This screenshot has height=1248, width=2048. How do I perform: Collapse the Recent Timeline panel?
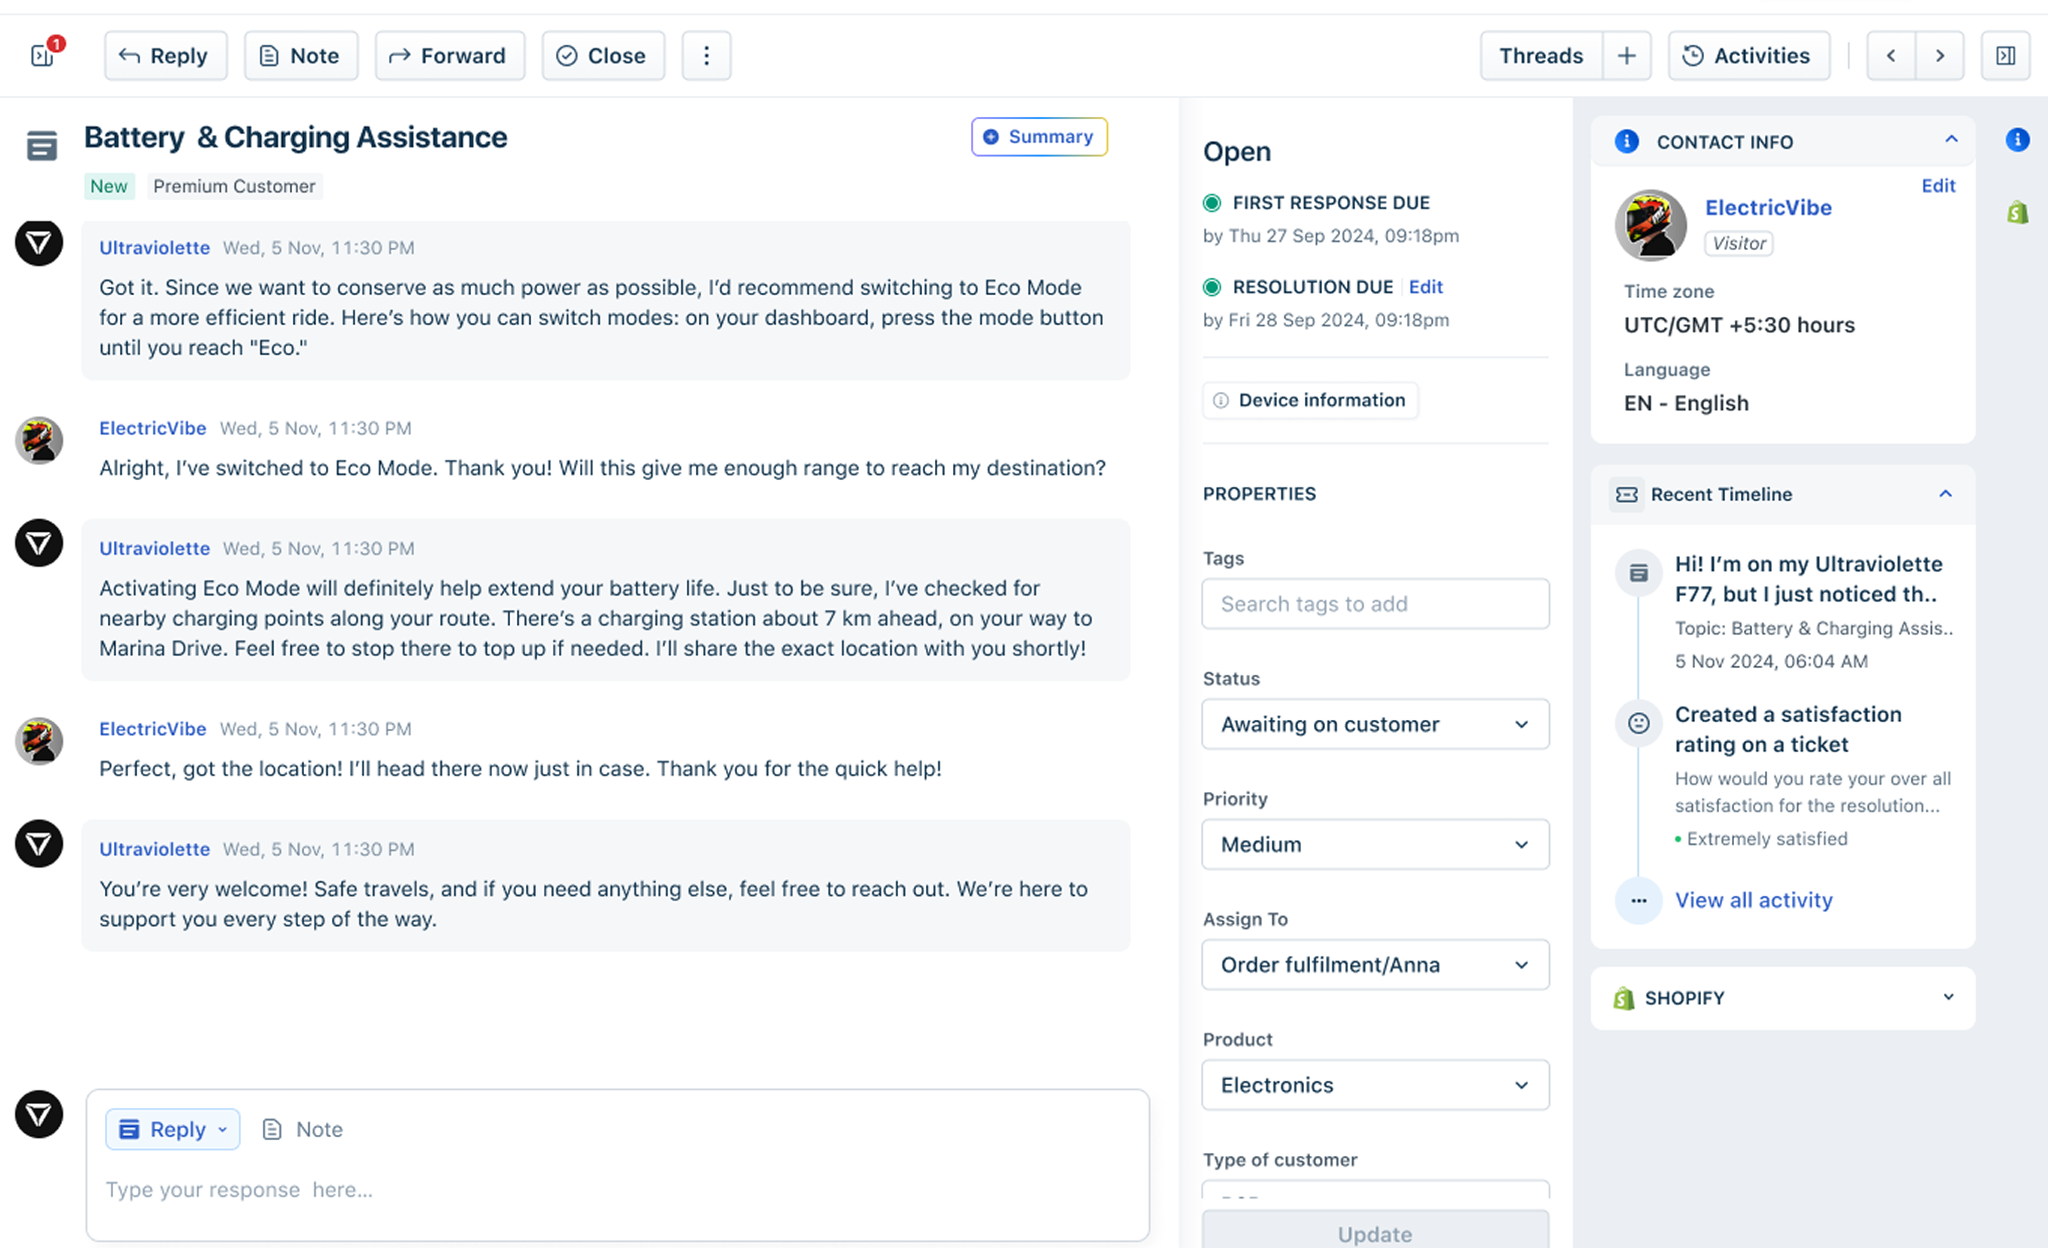(1945, 494)
